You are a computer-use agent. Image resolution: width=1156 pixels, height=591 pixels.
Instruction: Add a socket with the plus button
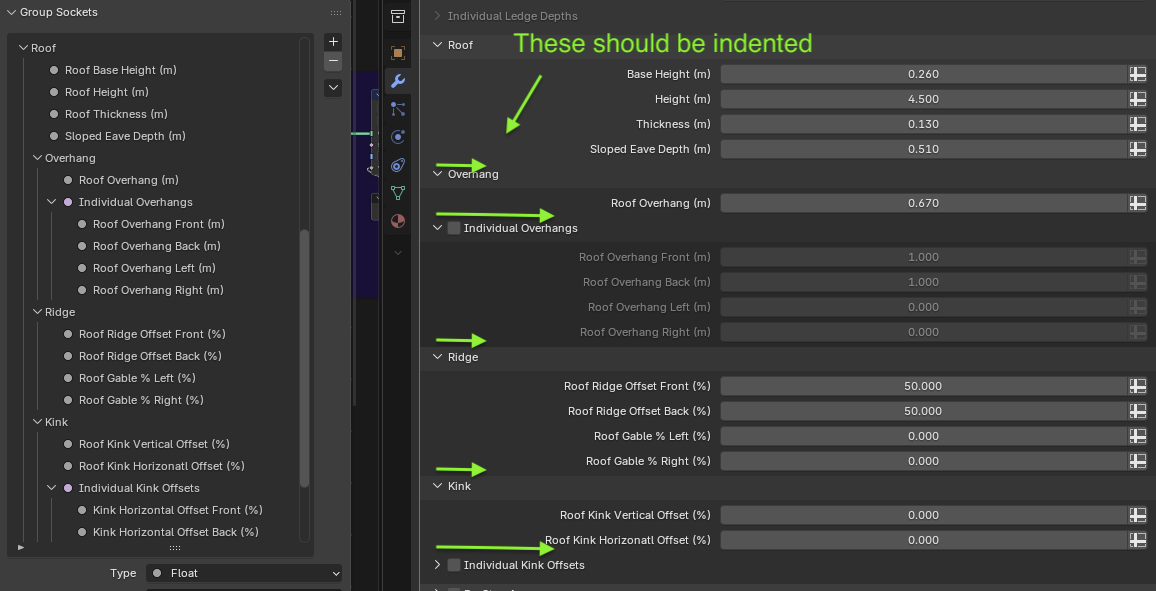pyautogui.click(x=333, y=42)
